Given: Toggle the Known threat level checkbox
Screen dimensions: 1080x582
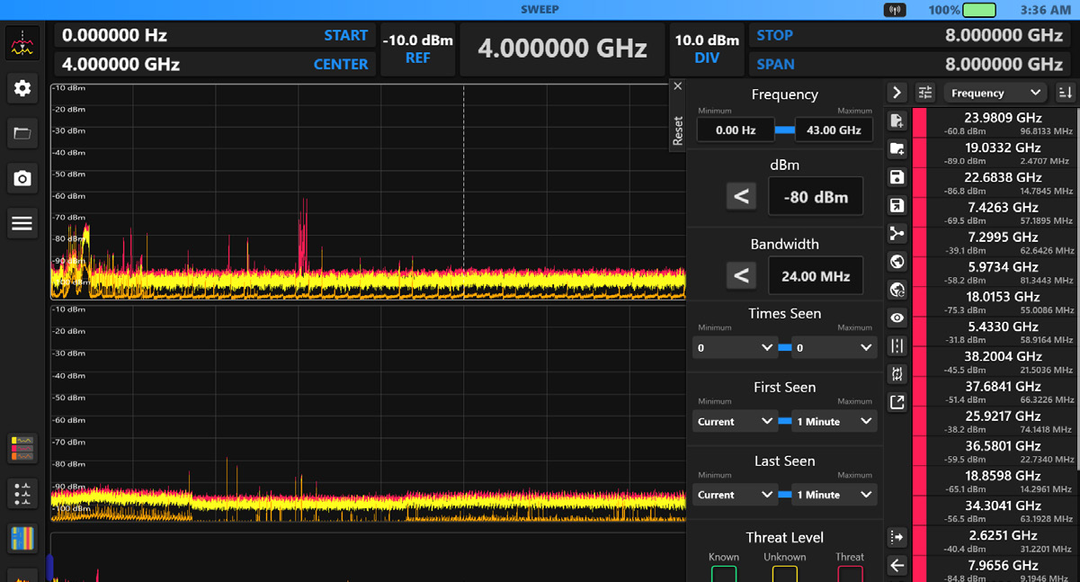Looking at the screenshot, I should pyautogui.click(x=724, y=574).
